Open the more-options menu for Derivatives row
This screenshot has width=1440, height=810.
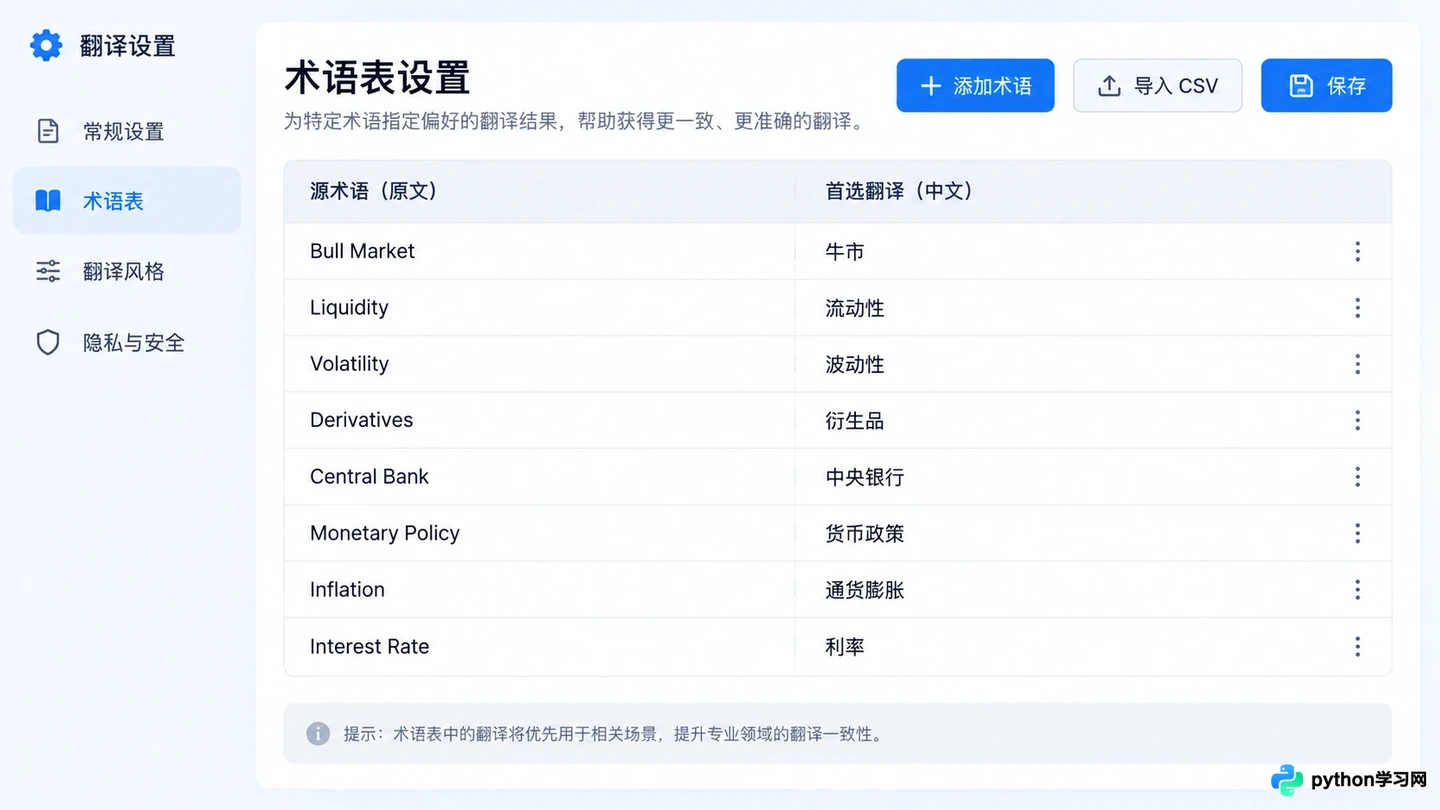click(1357, 420)
